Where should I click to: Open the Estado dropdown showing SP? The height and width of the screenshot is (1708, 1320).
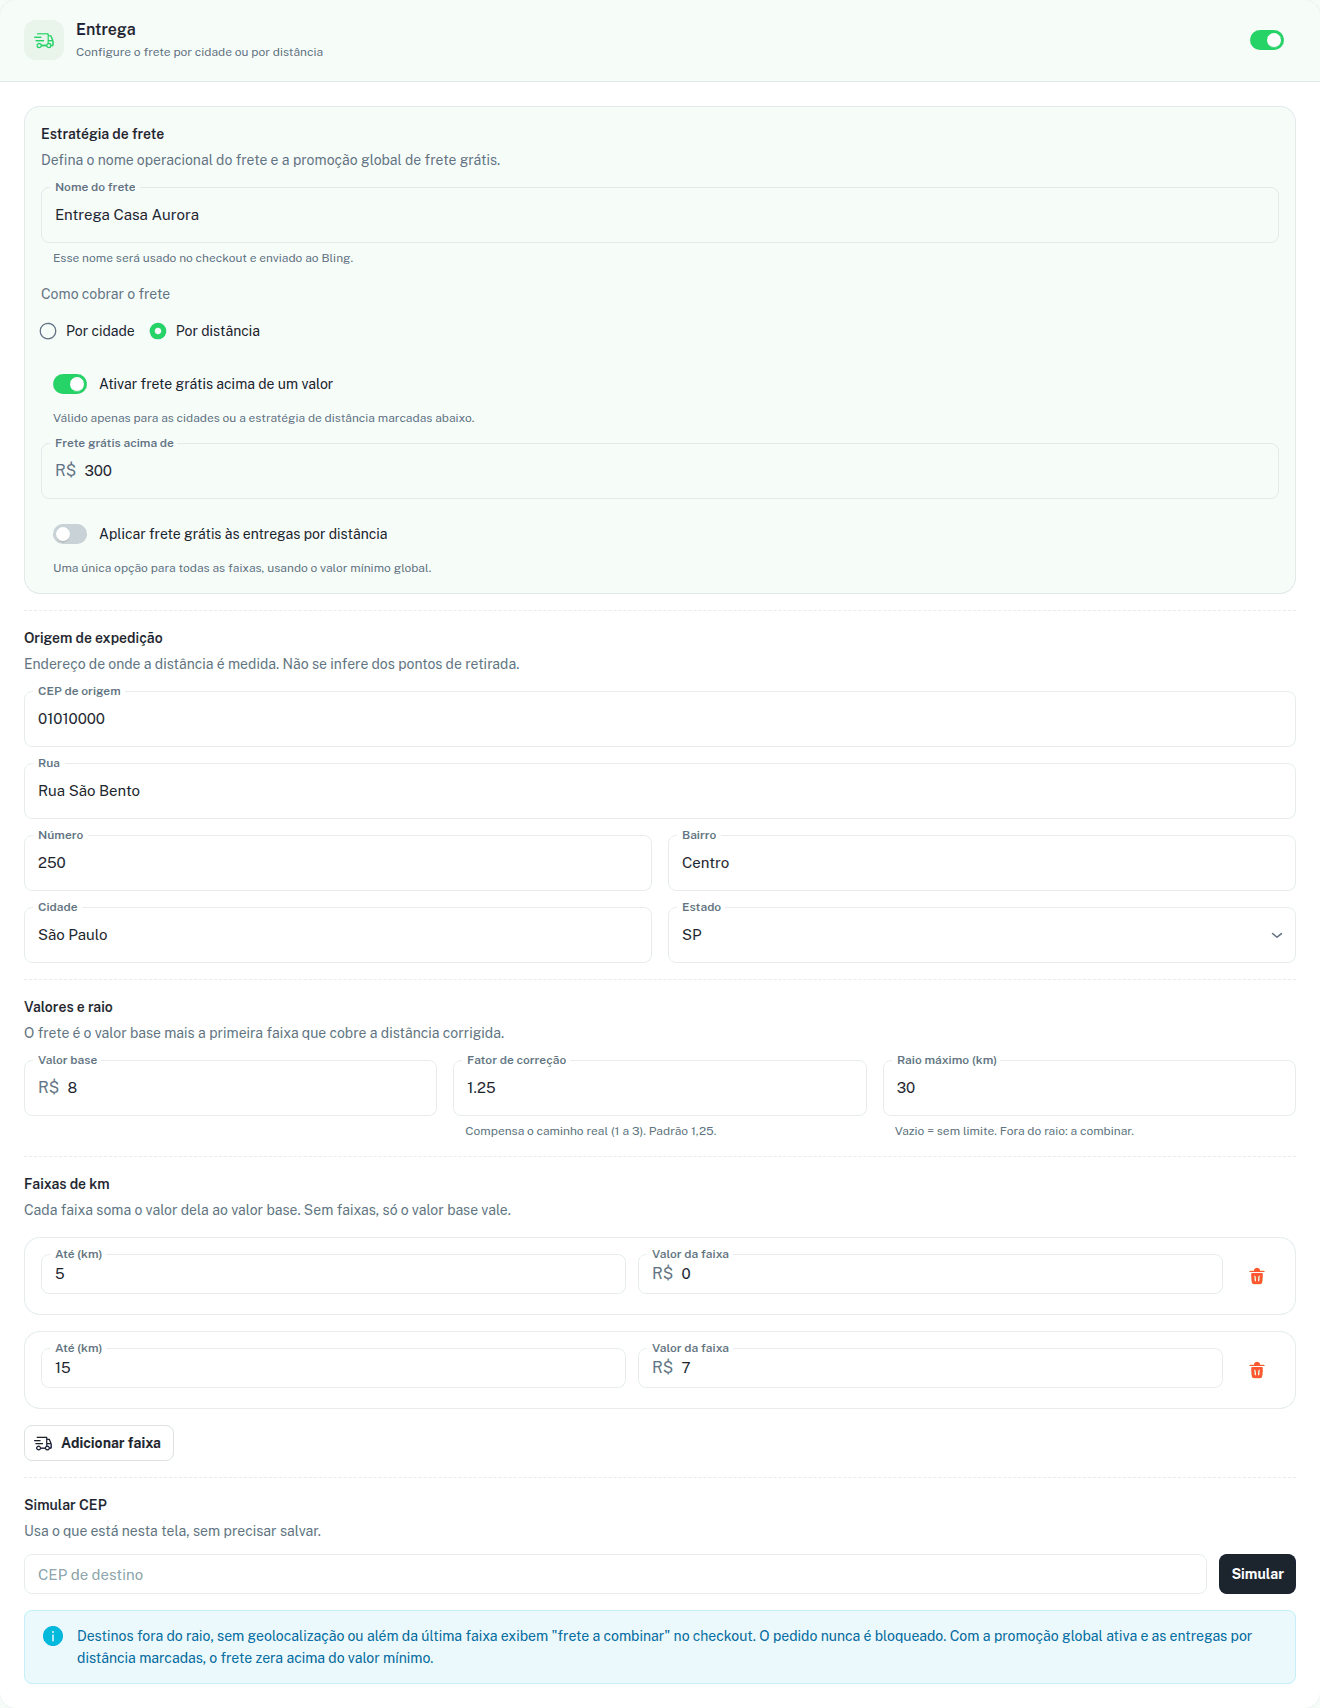(x=982, y=935)
